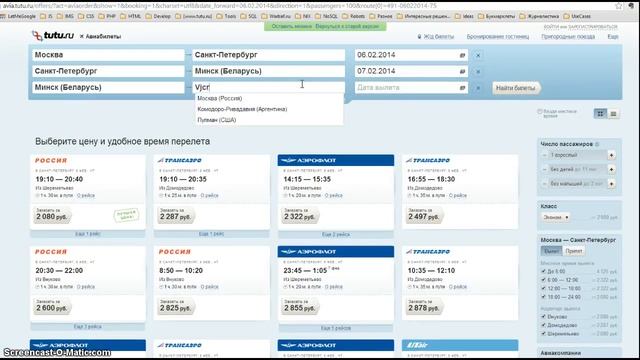The height and width of the screenshot is (360, 640).
Task: Expand more flights under the 2 322 руб. card
Action: 336,234
